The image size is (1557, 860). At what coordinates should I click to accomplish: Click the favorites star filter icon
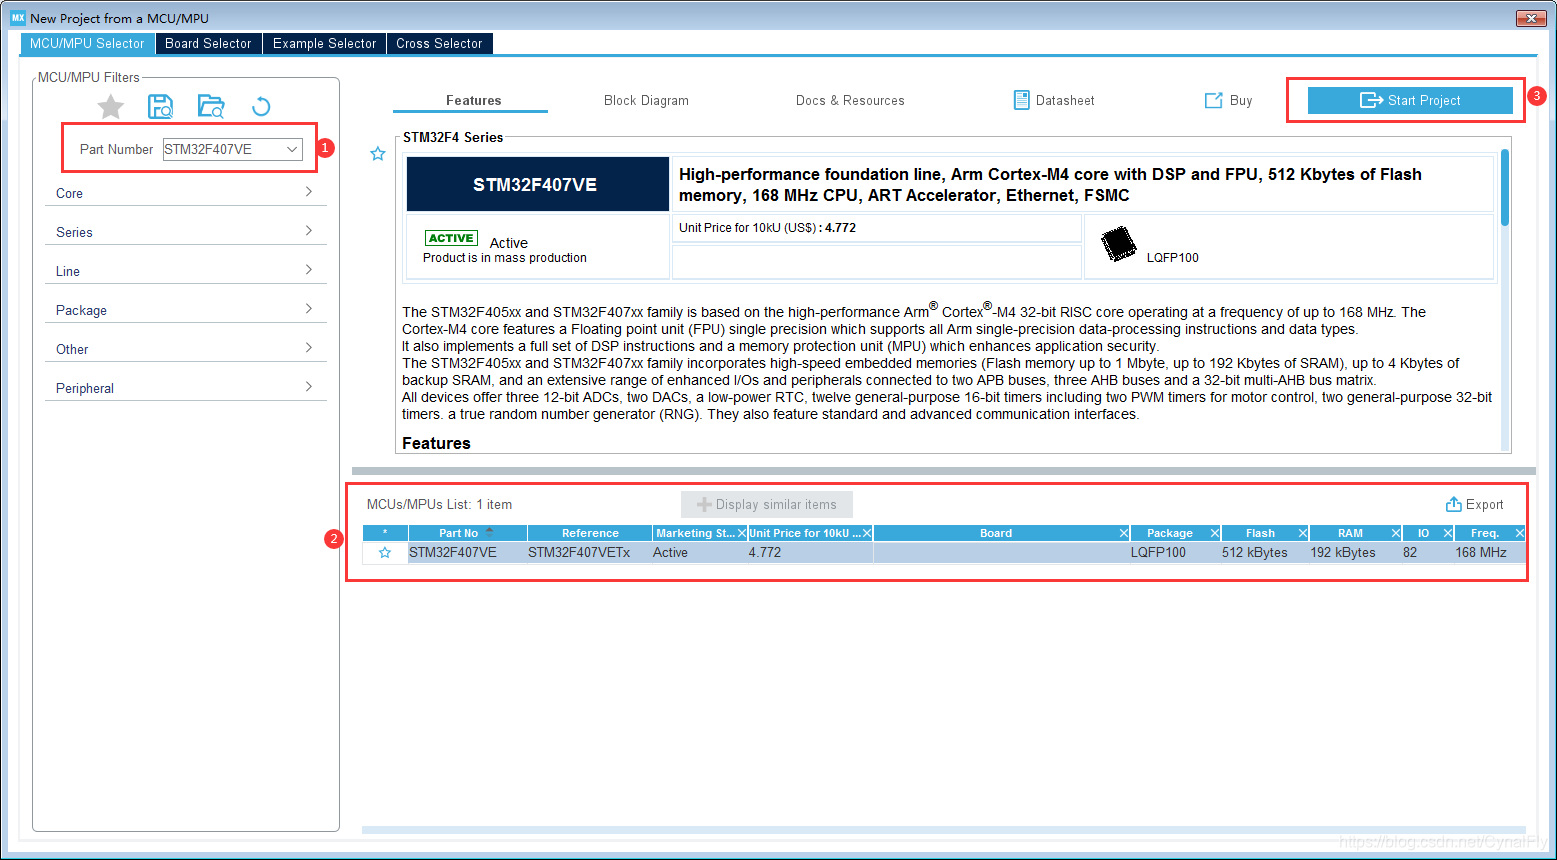(111, 107)
